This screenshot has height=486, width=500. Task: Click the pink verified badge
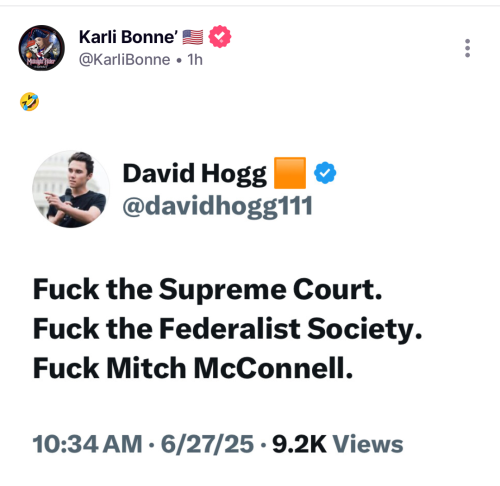coord(220,36)
